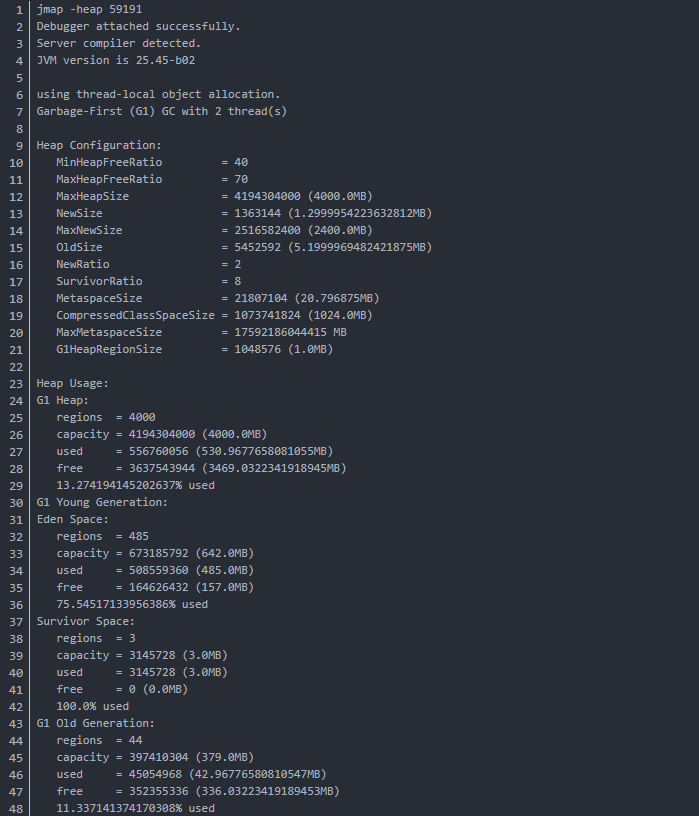
Task: Click the '100.0% used' line
Action: point(93,706)
